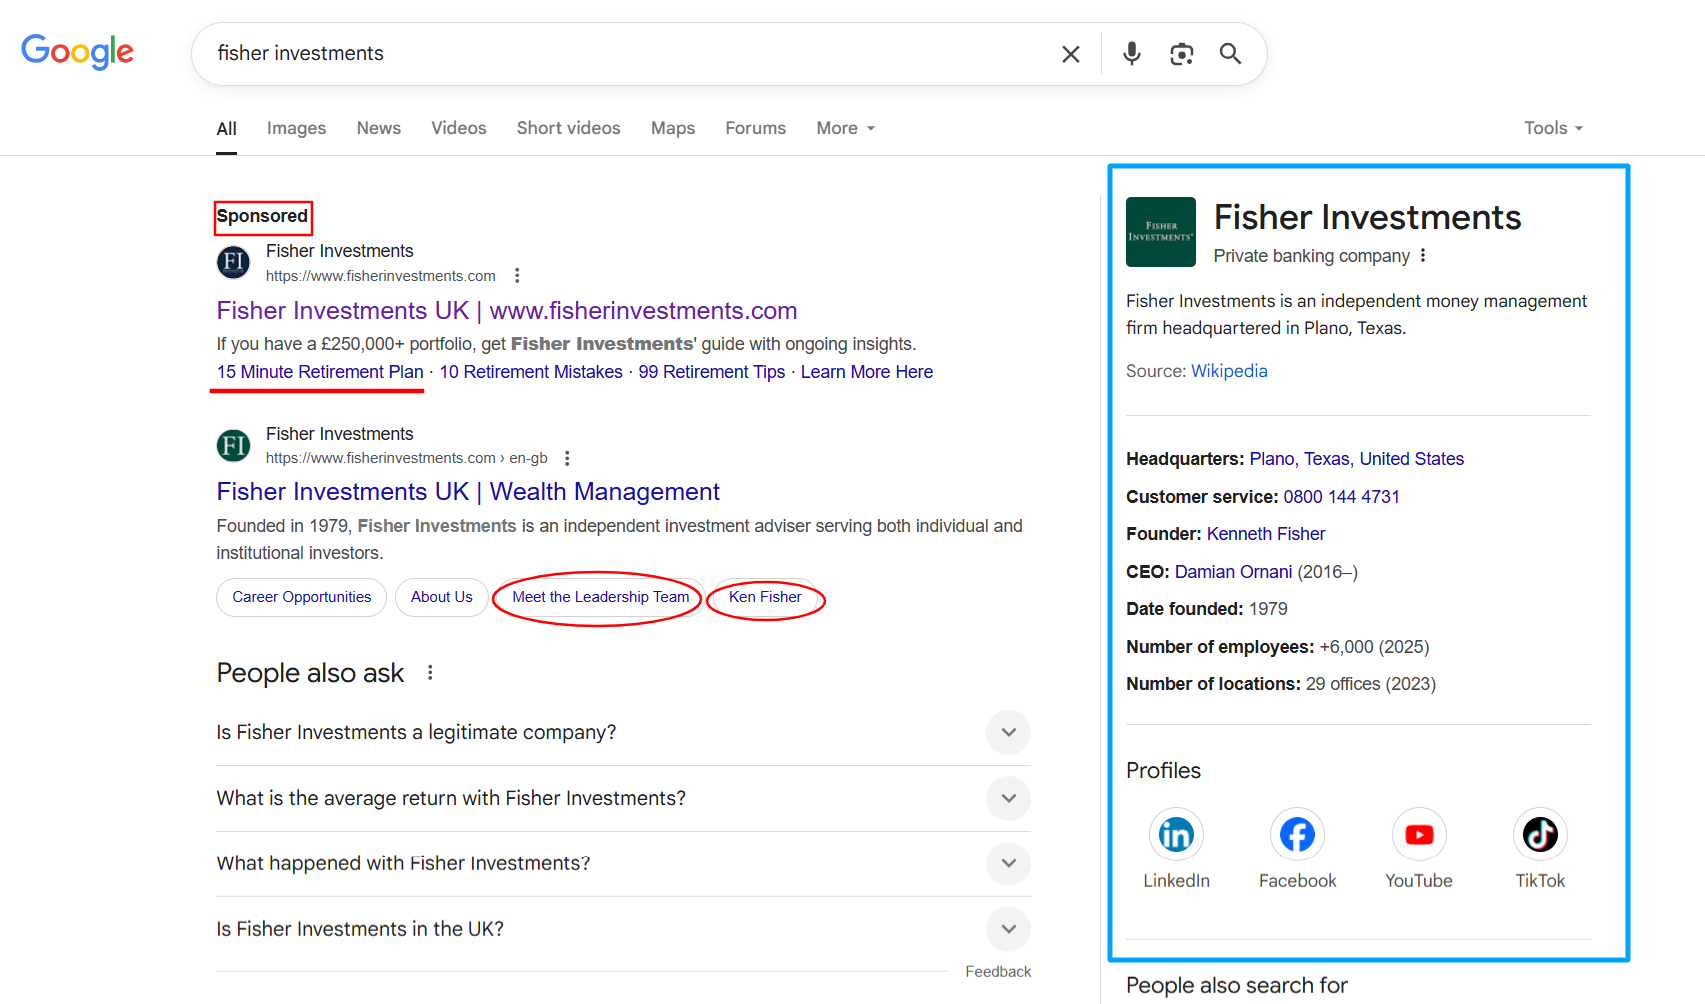The image size is (1705, 1004).
Task: Expand 'Is Fisher Investments a legitimate company?'
Action: [x=1008, y=733]
